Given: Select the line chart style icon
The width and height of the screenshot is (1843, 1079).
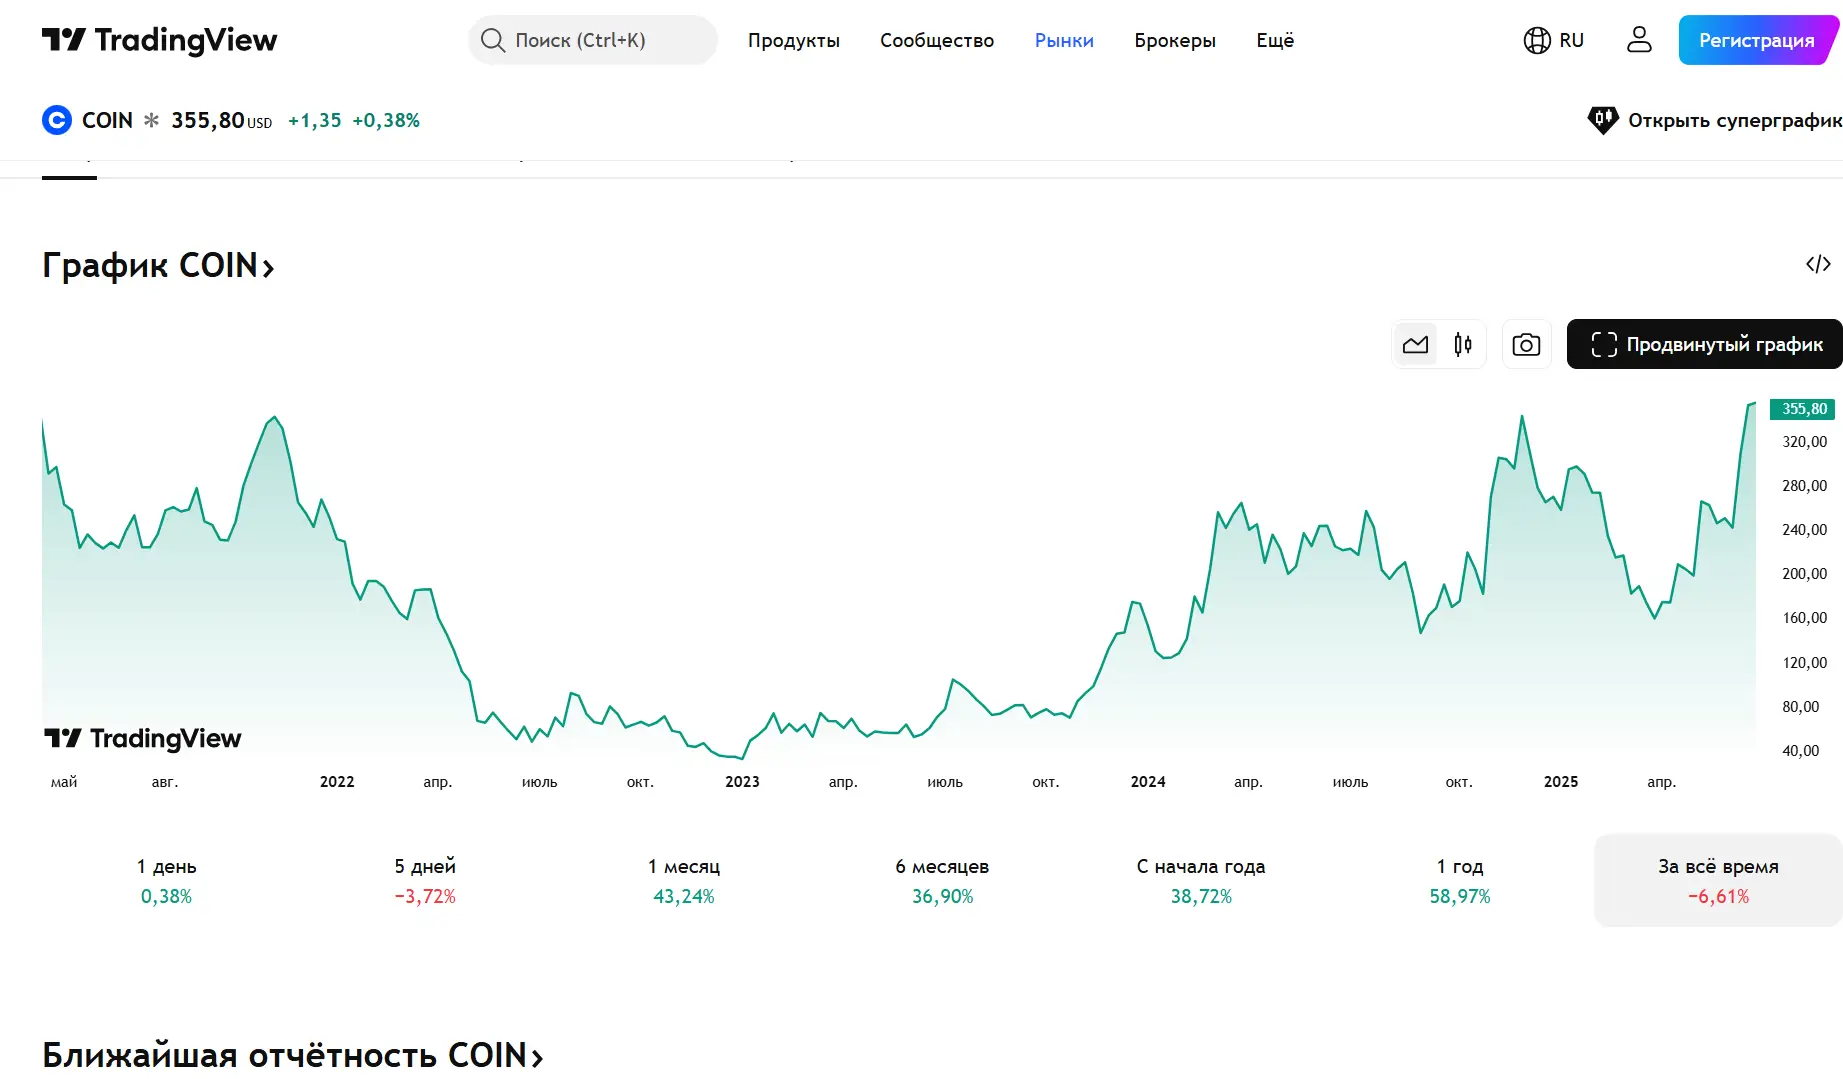Looking at the screenshot, I should tap(1415, 343).
